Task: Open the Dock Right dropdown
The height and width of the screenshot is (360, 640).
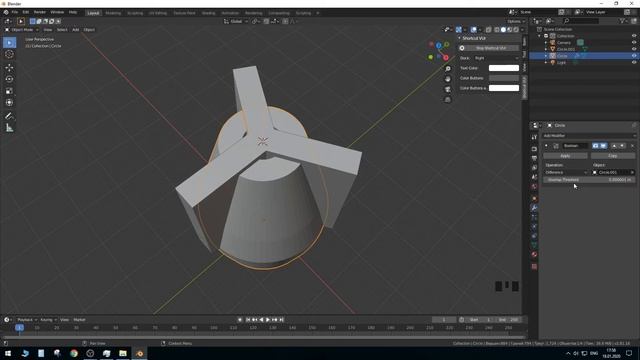Action: pyautogui.click(x=496, y=58)
